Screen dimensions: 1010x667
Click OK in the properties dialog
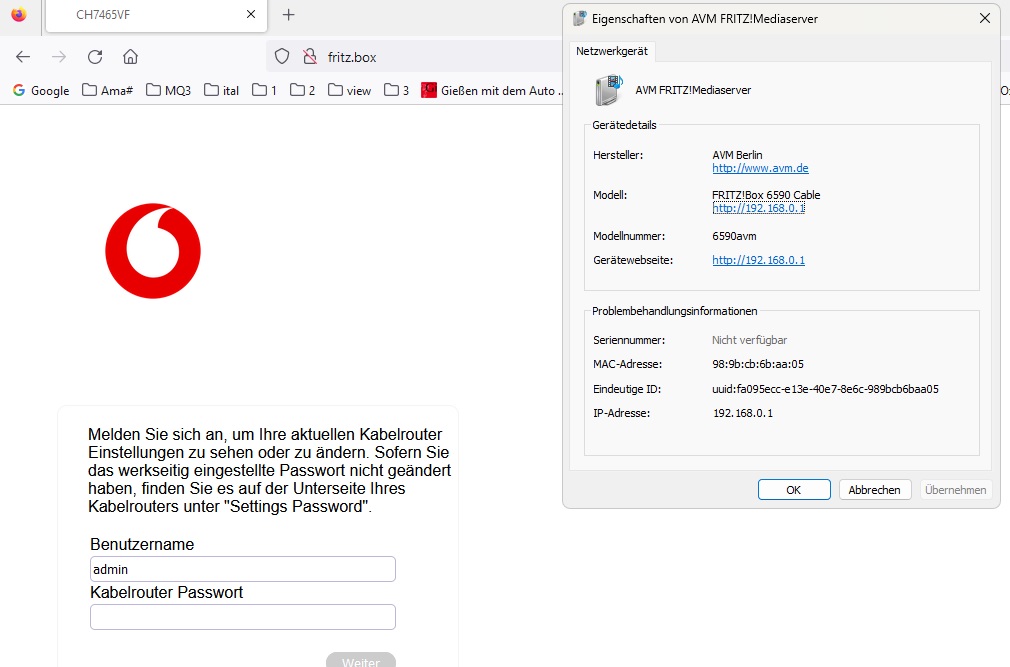(x=794, y=489)
